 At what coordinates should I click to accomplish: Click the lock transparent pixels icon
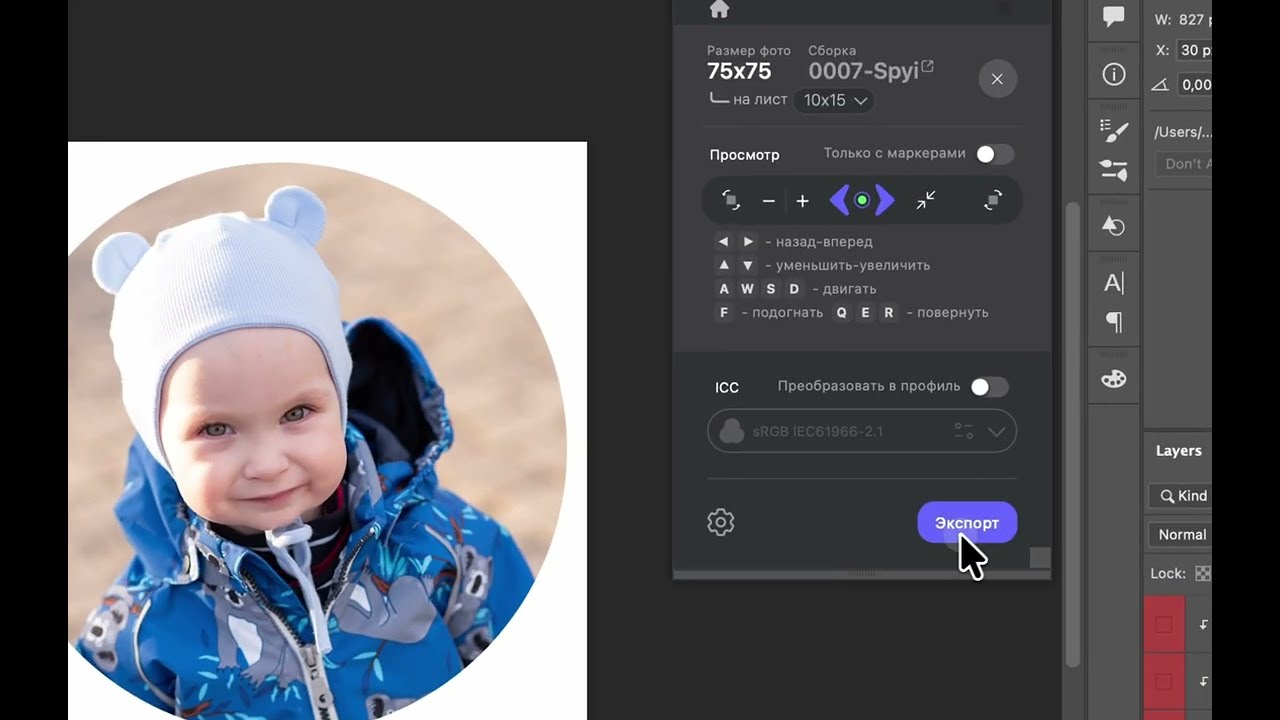point(1203,574)
